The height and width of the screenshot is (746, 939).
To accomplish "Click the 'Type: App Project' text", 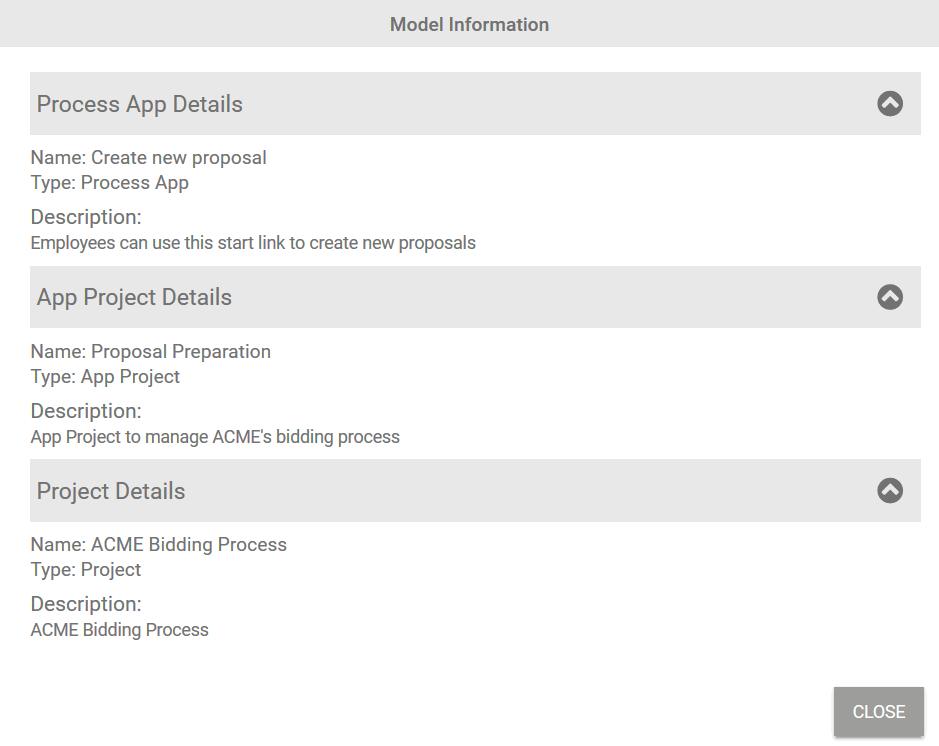I will 106,377.
